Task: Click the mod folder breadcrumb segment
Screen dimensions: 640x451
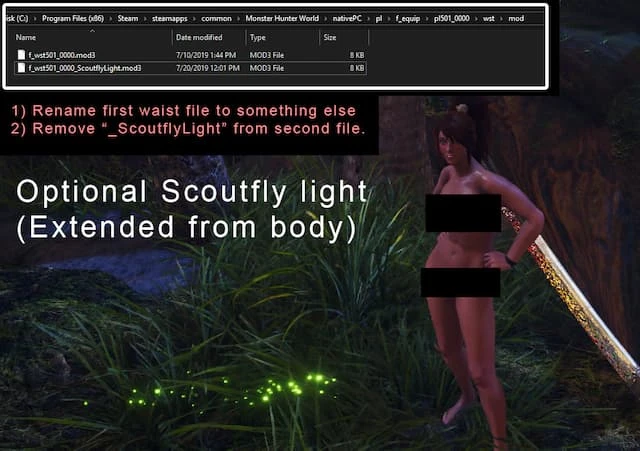Action: coord(516,19)
